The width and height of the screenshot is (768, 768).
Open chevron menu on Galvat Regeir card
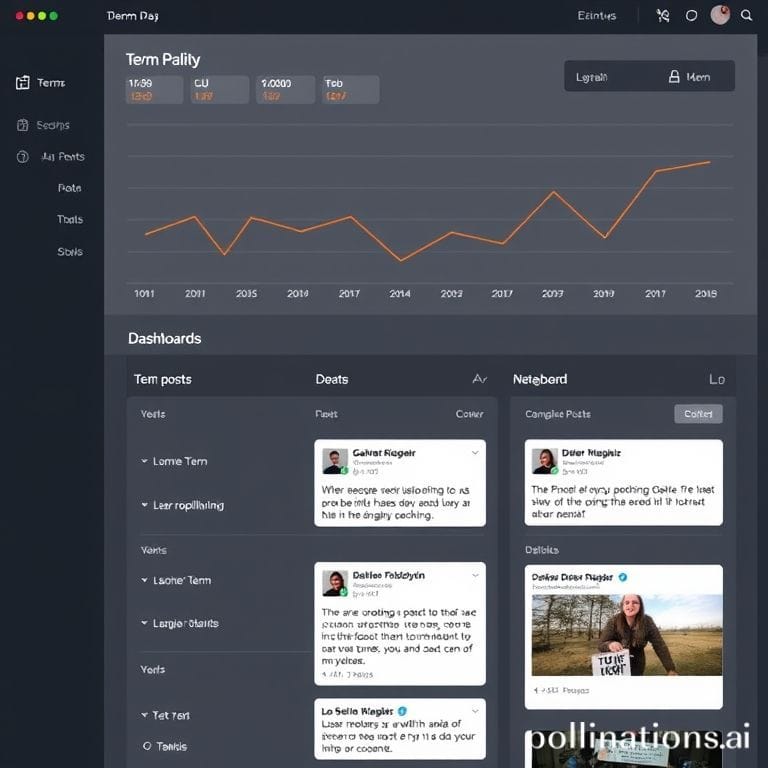click(x=475, y=453)
